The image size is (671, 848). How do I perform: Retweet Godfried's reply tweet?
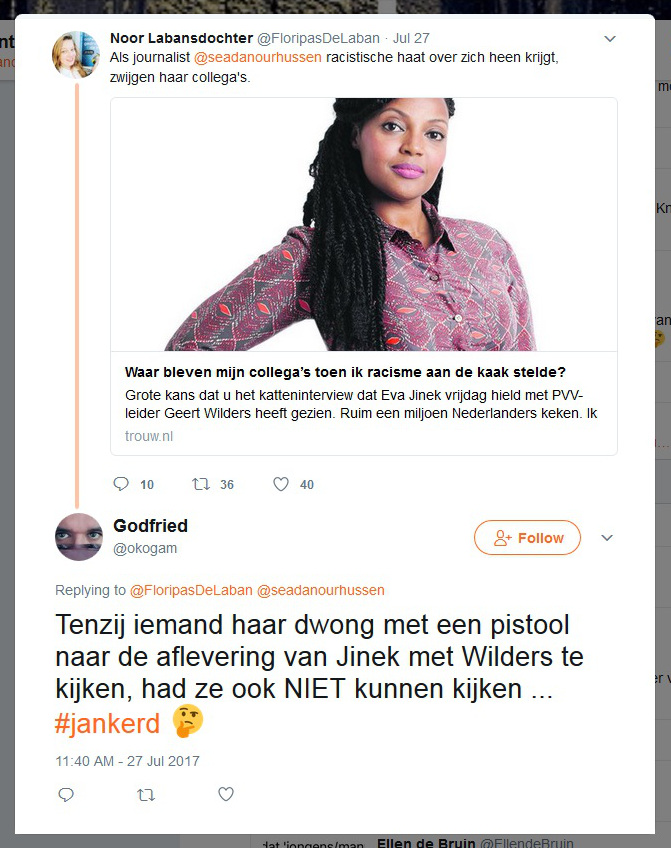[146, 794]
